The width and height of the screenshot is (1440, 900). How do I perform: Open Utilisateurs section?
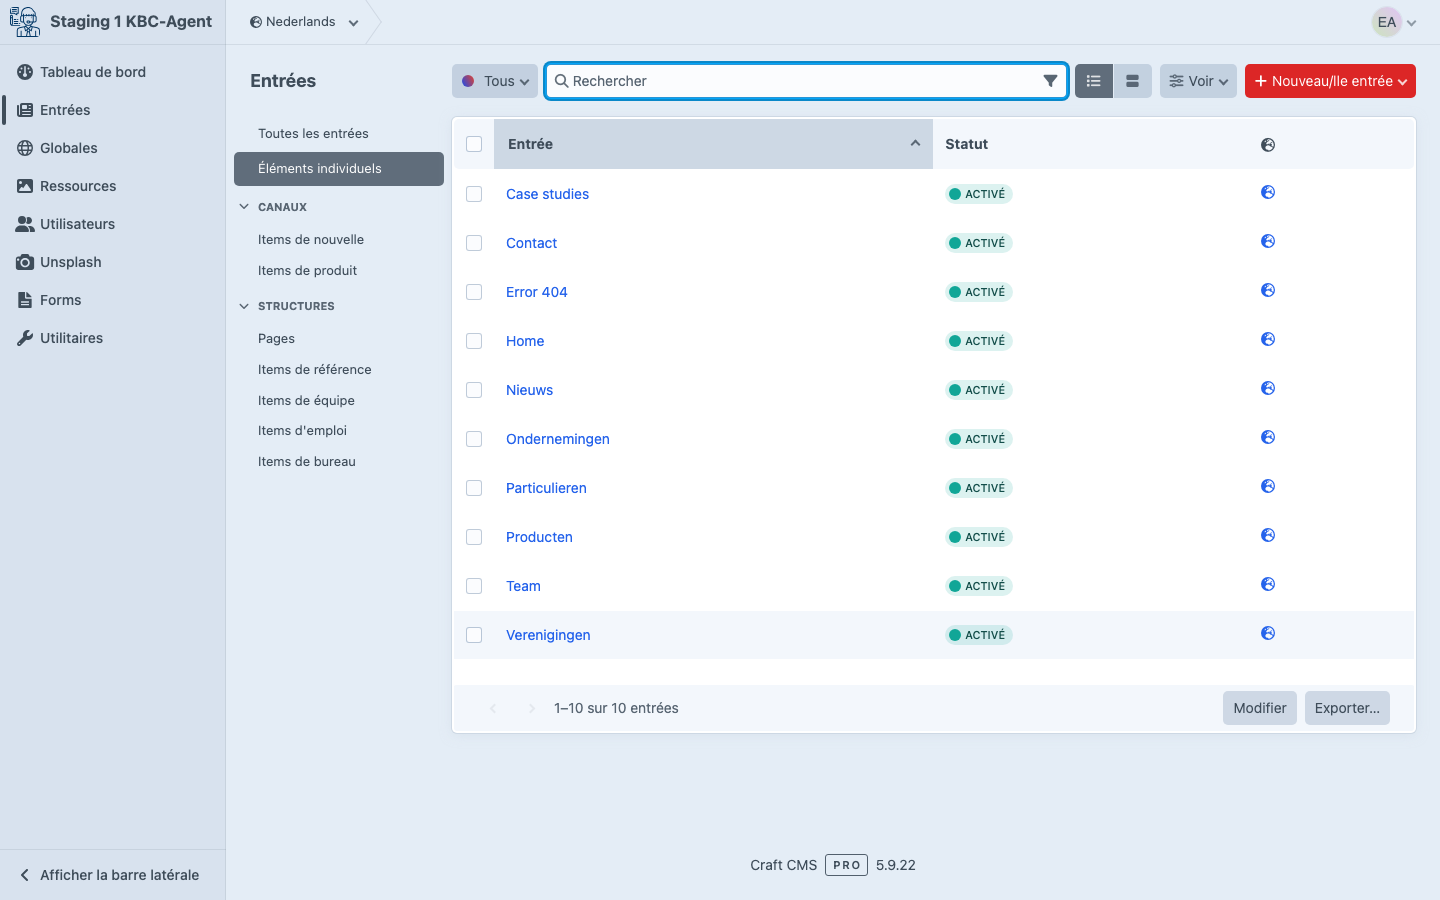tap(112, 224)
